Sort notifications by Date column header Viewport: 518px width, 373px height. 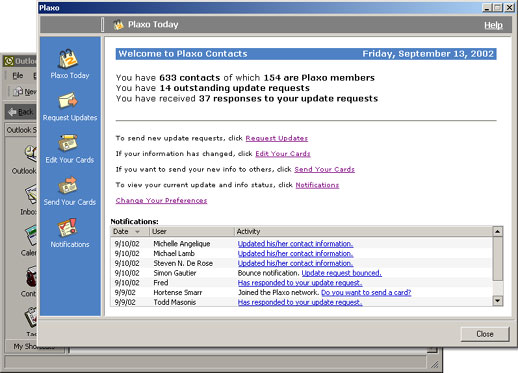pyautogui.click(x=129, y=231)
